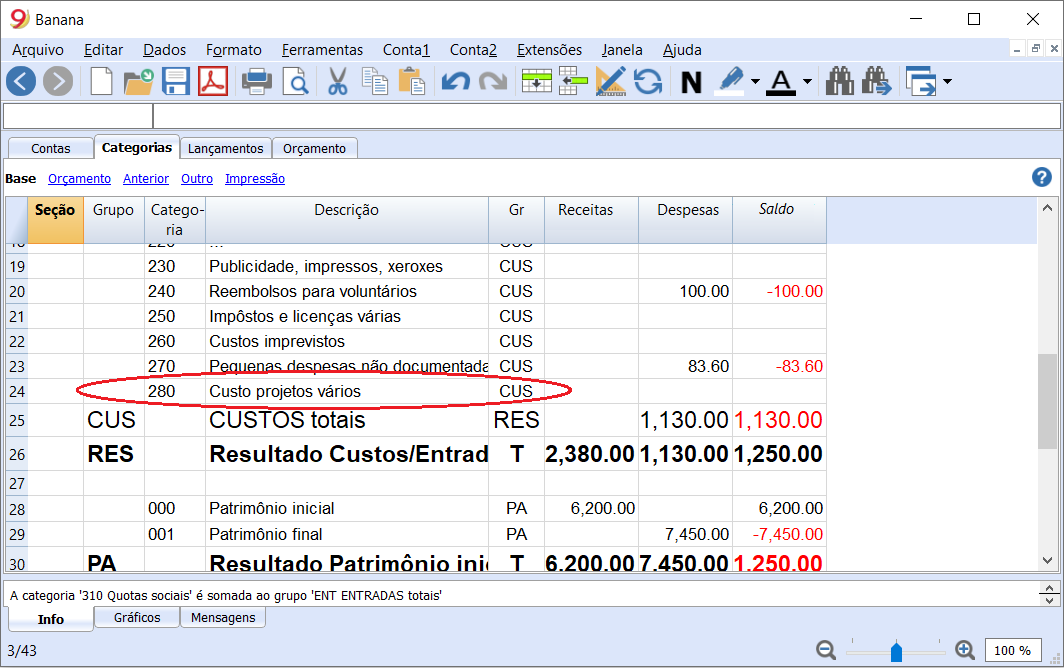Open print preview with magnifier page icon
The width and height of the screenshot is (1064, 668).
point(295,81)
